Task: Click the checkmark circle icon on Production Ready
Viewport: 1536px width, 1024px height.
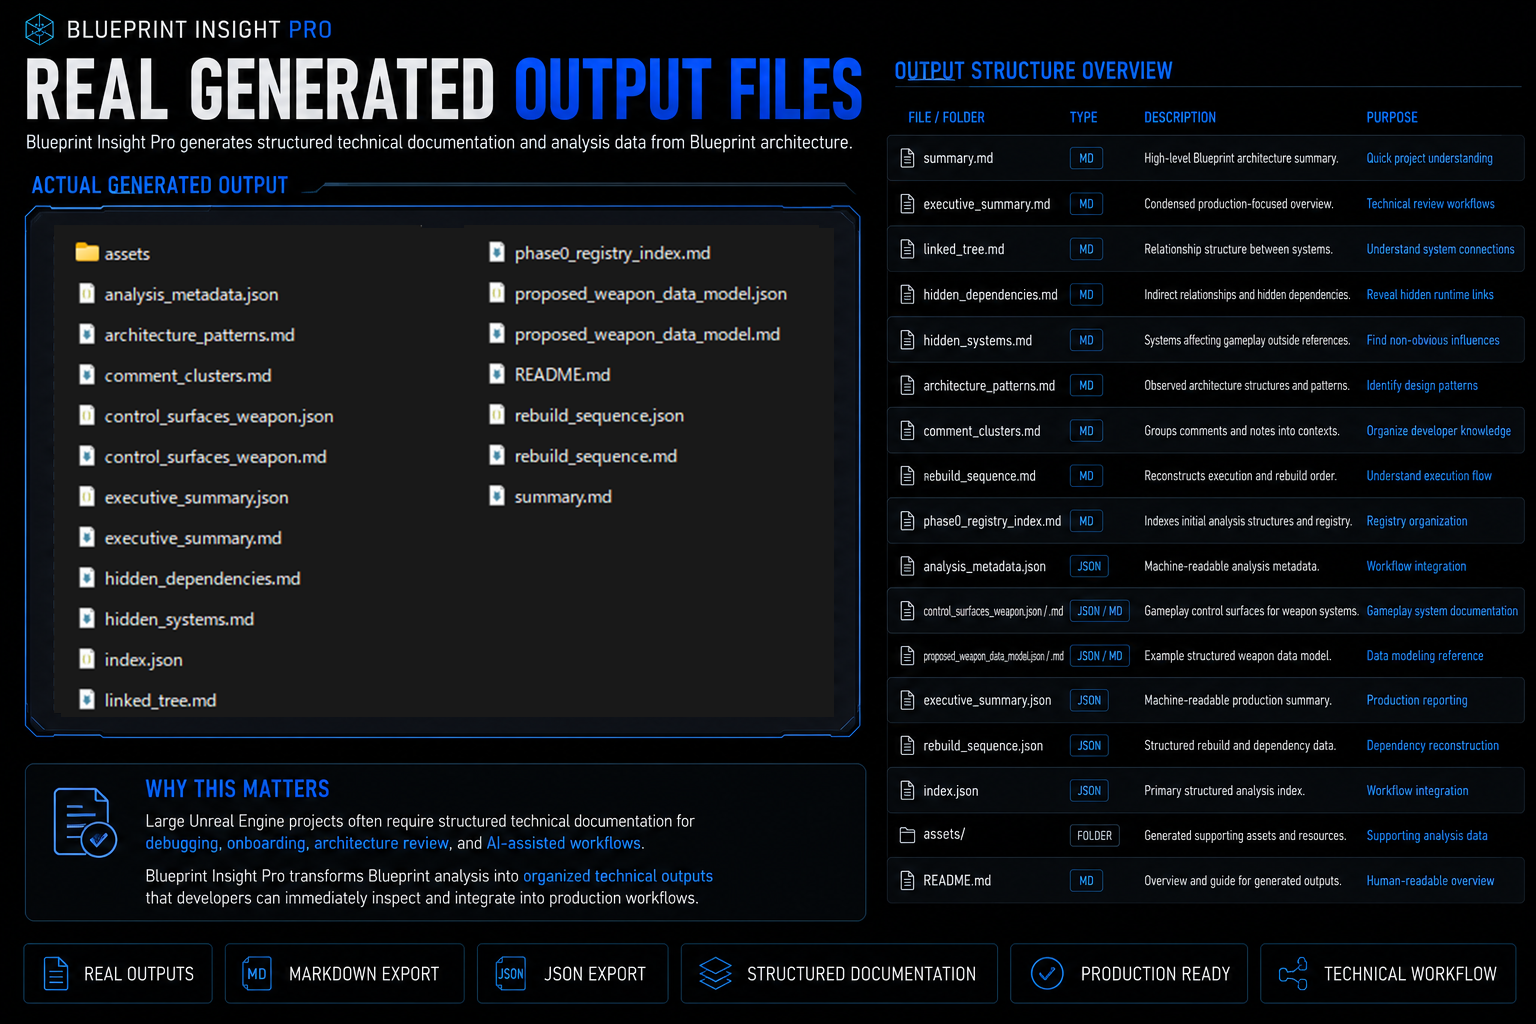Action: pyautogui.click(x=1047, y=973)
